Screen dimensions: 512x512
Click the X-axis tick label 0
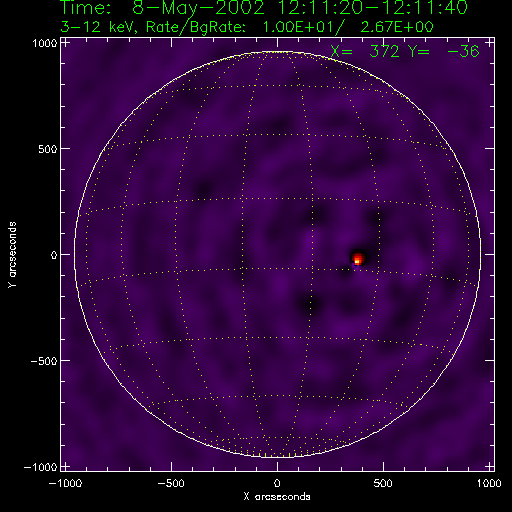(277, 483)
